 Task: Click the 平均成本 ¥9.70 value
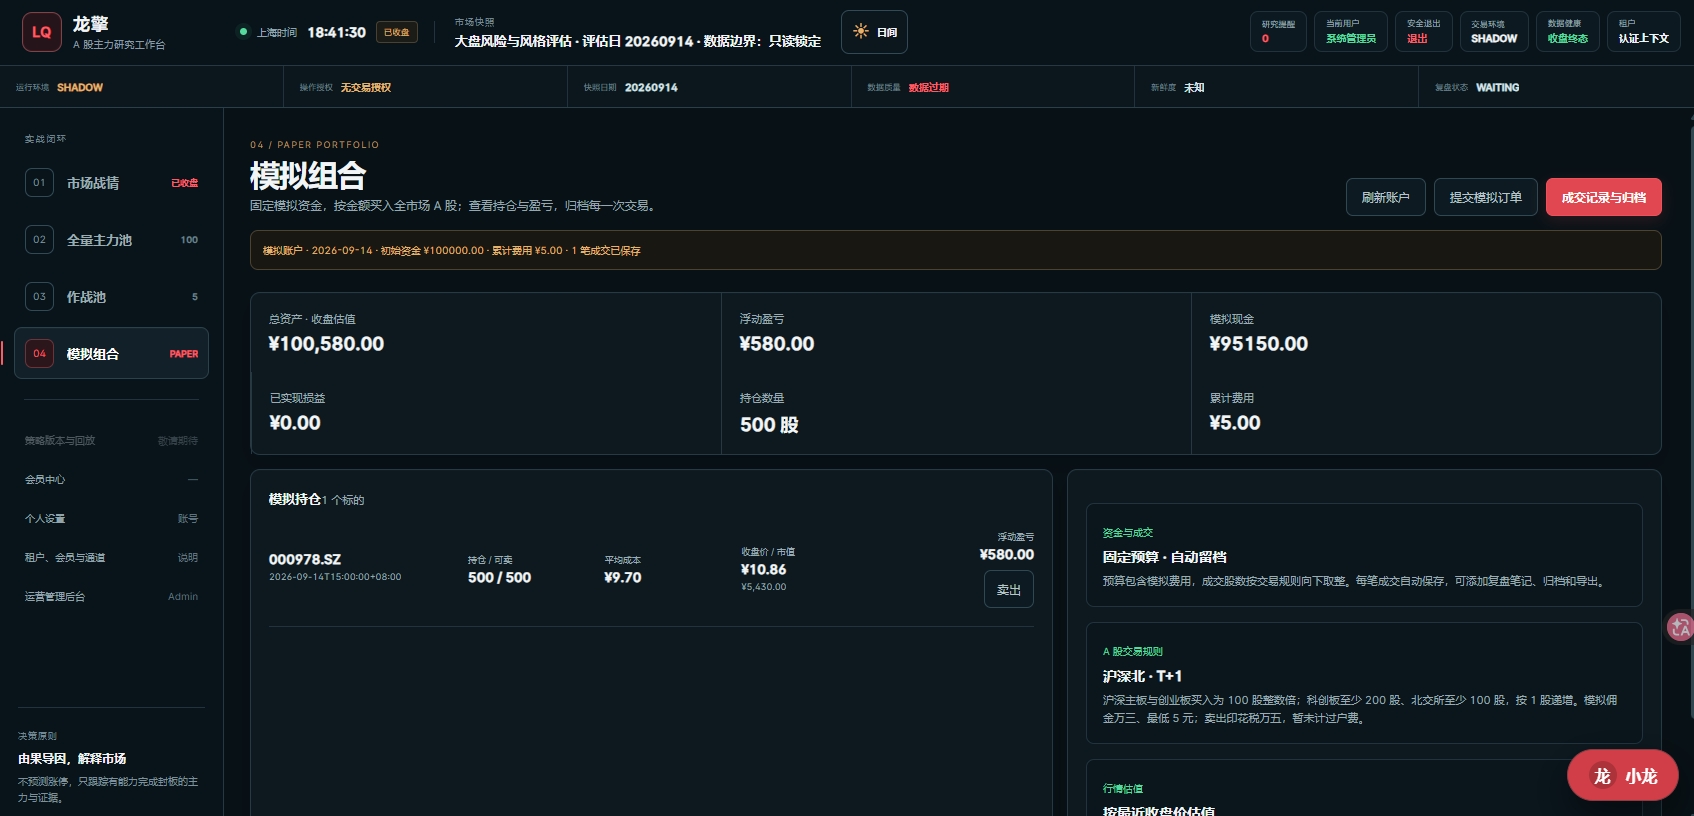coord(623,578)
